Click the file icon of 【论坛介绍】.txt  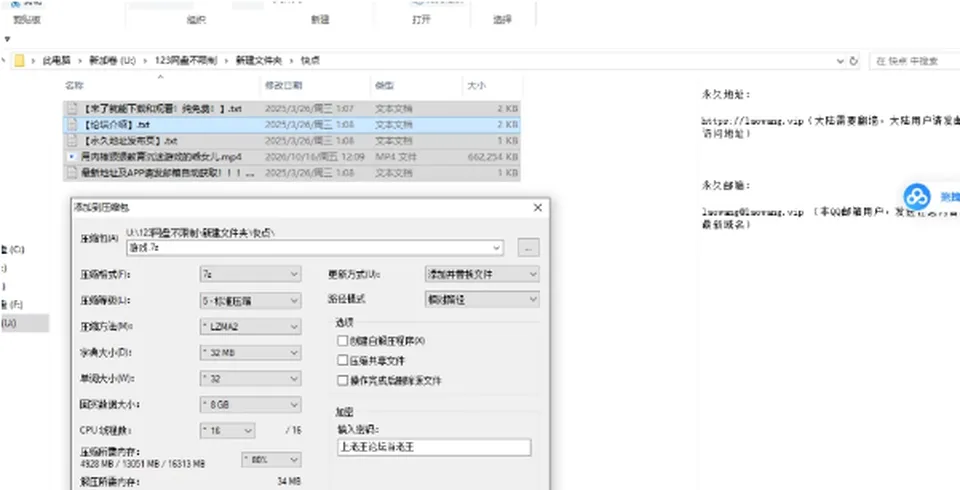(x=72, y=124)
